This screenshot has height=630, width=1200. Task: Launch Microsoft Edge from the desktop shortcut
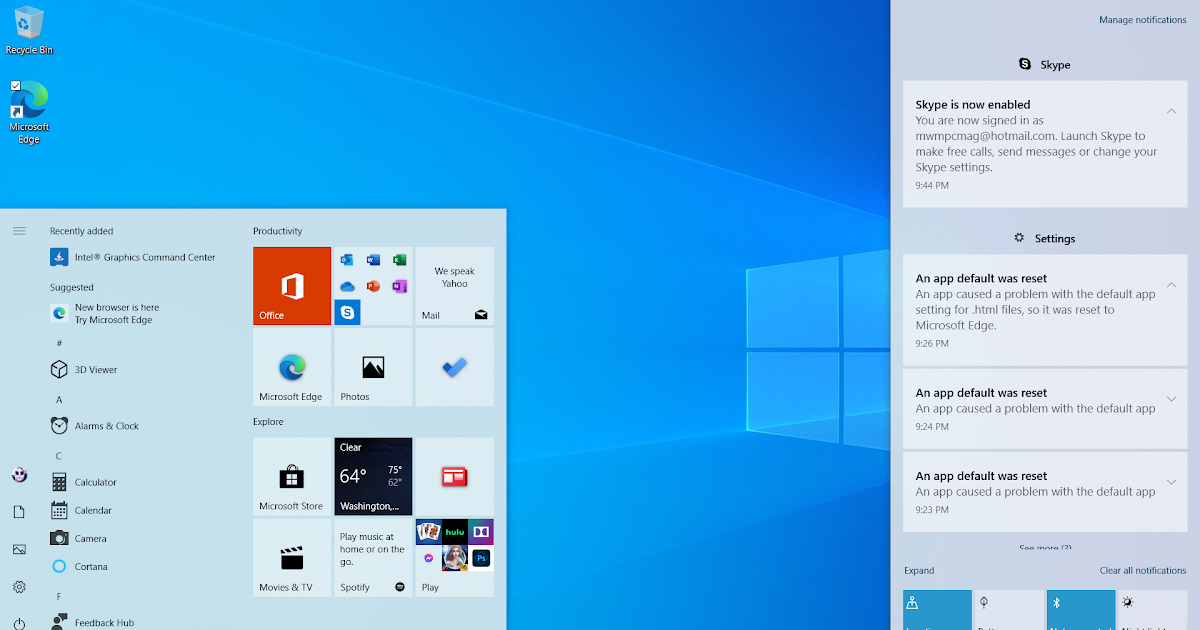[x=29, y=112]
